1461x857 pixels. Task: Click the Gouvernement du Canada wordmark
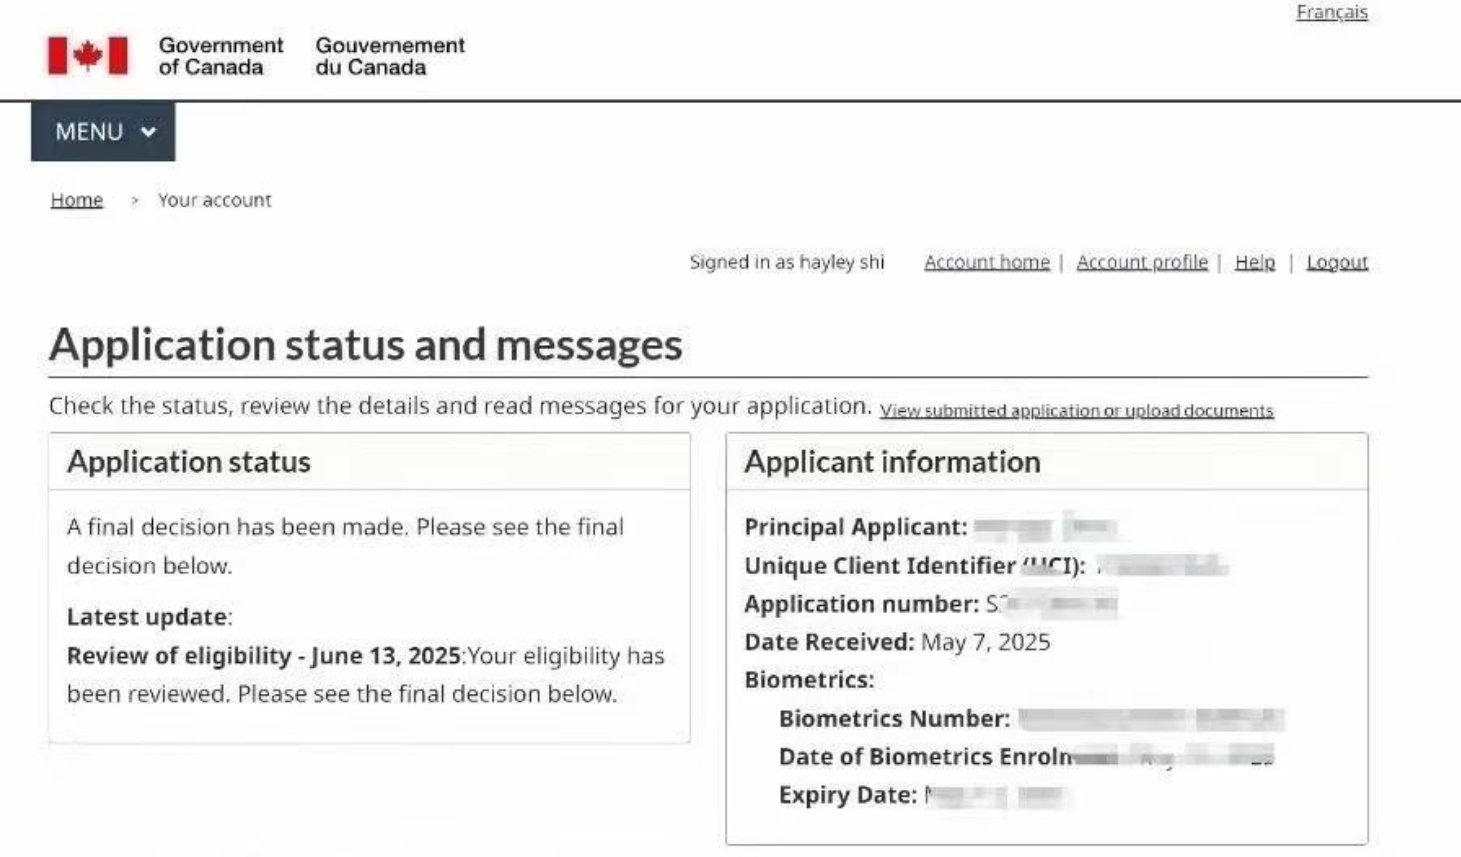pos(390,56)
